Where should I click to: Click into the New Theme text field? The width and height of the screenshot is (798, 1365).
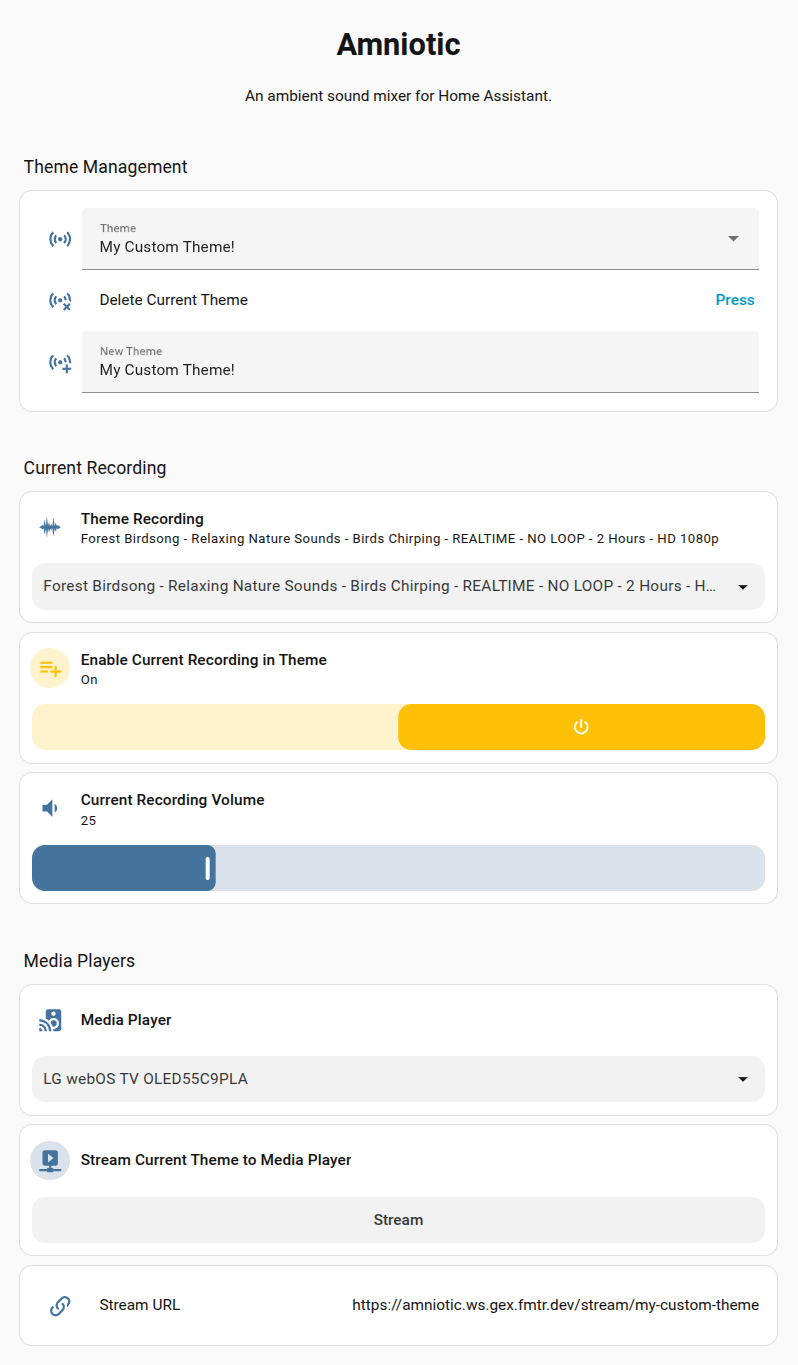[x=420, y=362]
